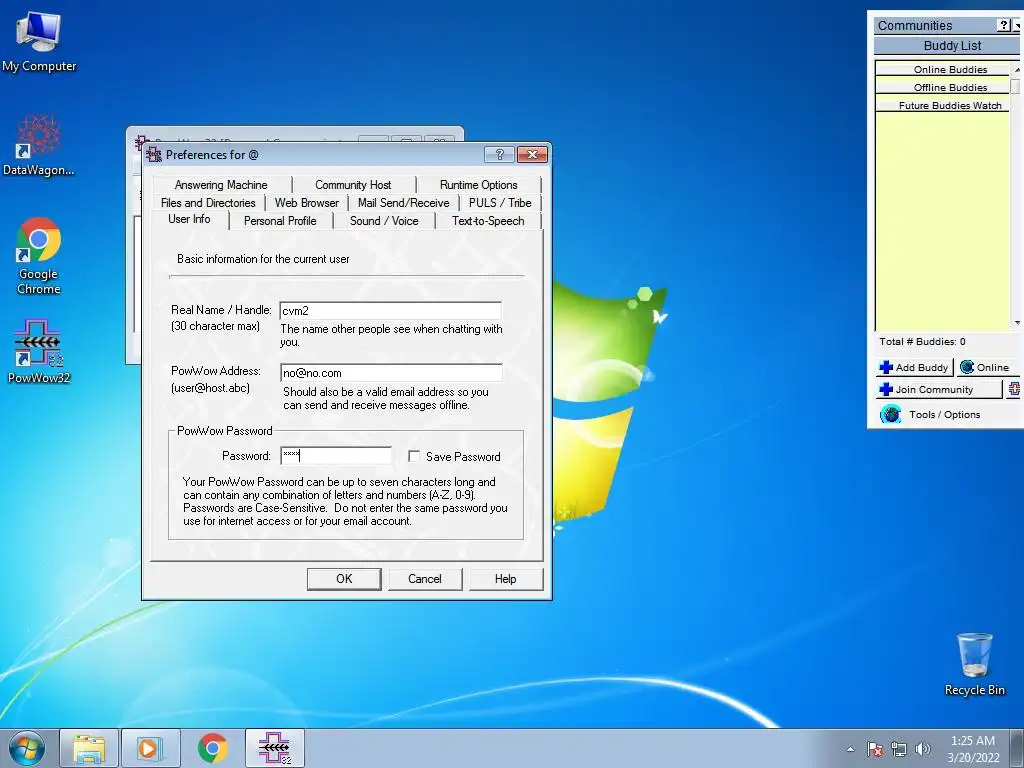Open Chrome from the taskbar

click(212, 748)
